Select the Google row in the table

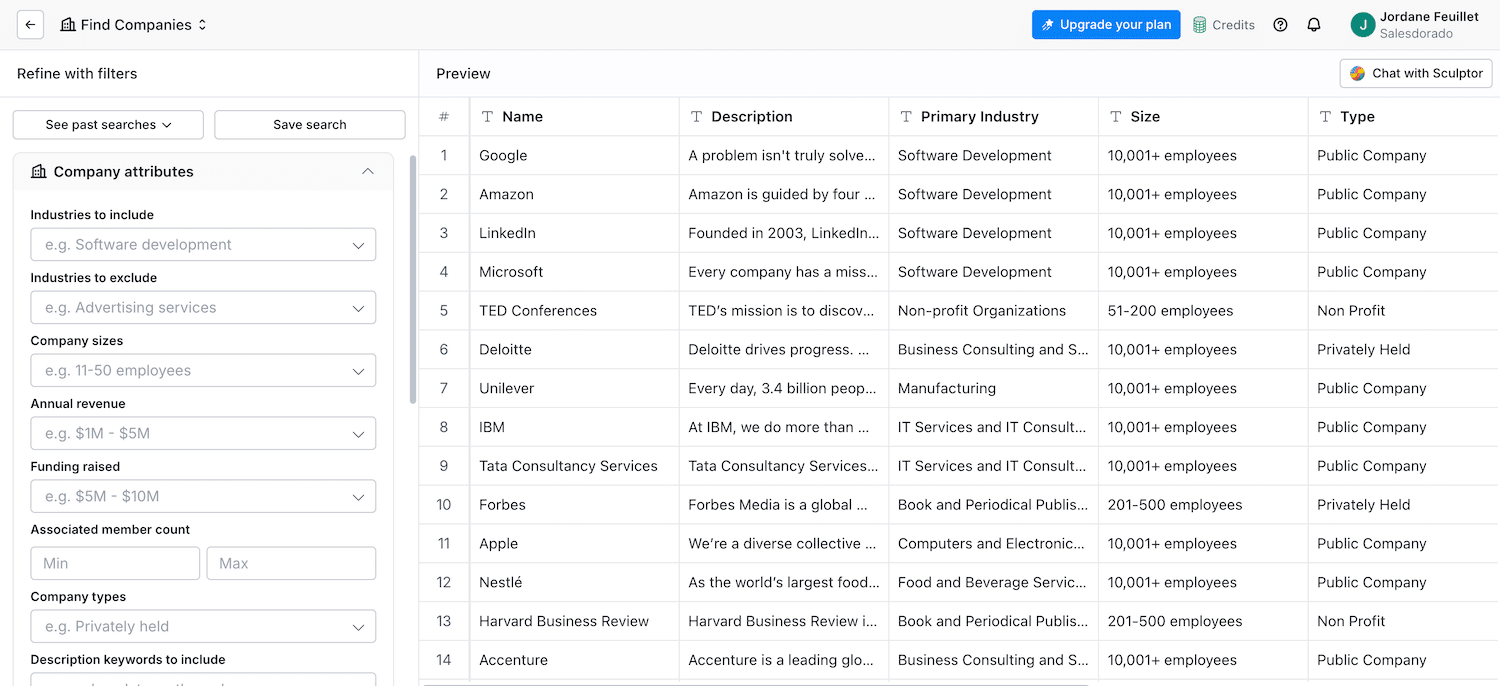click(x=503, y=156)
